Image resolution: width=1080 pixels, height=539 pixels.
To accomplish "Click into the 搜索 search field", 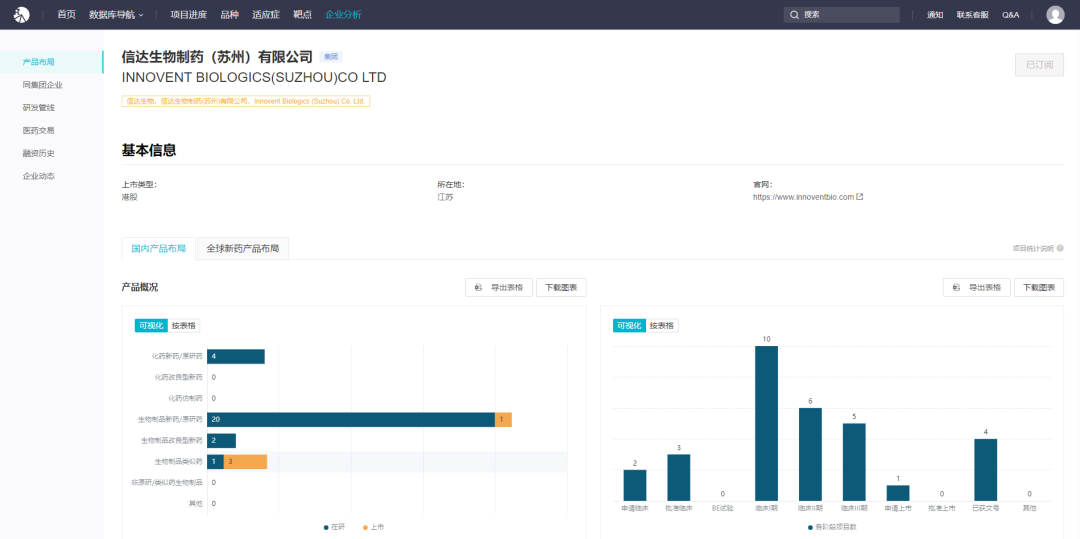I will [x=842, y=14].
